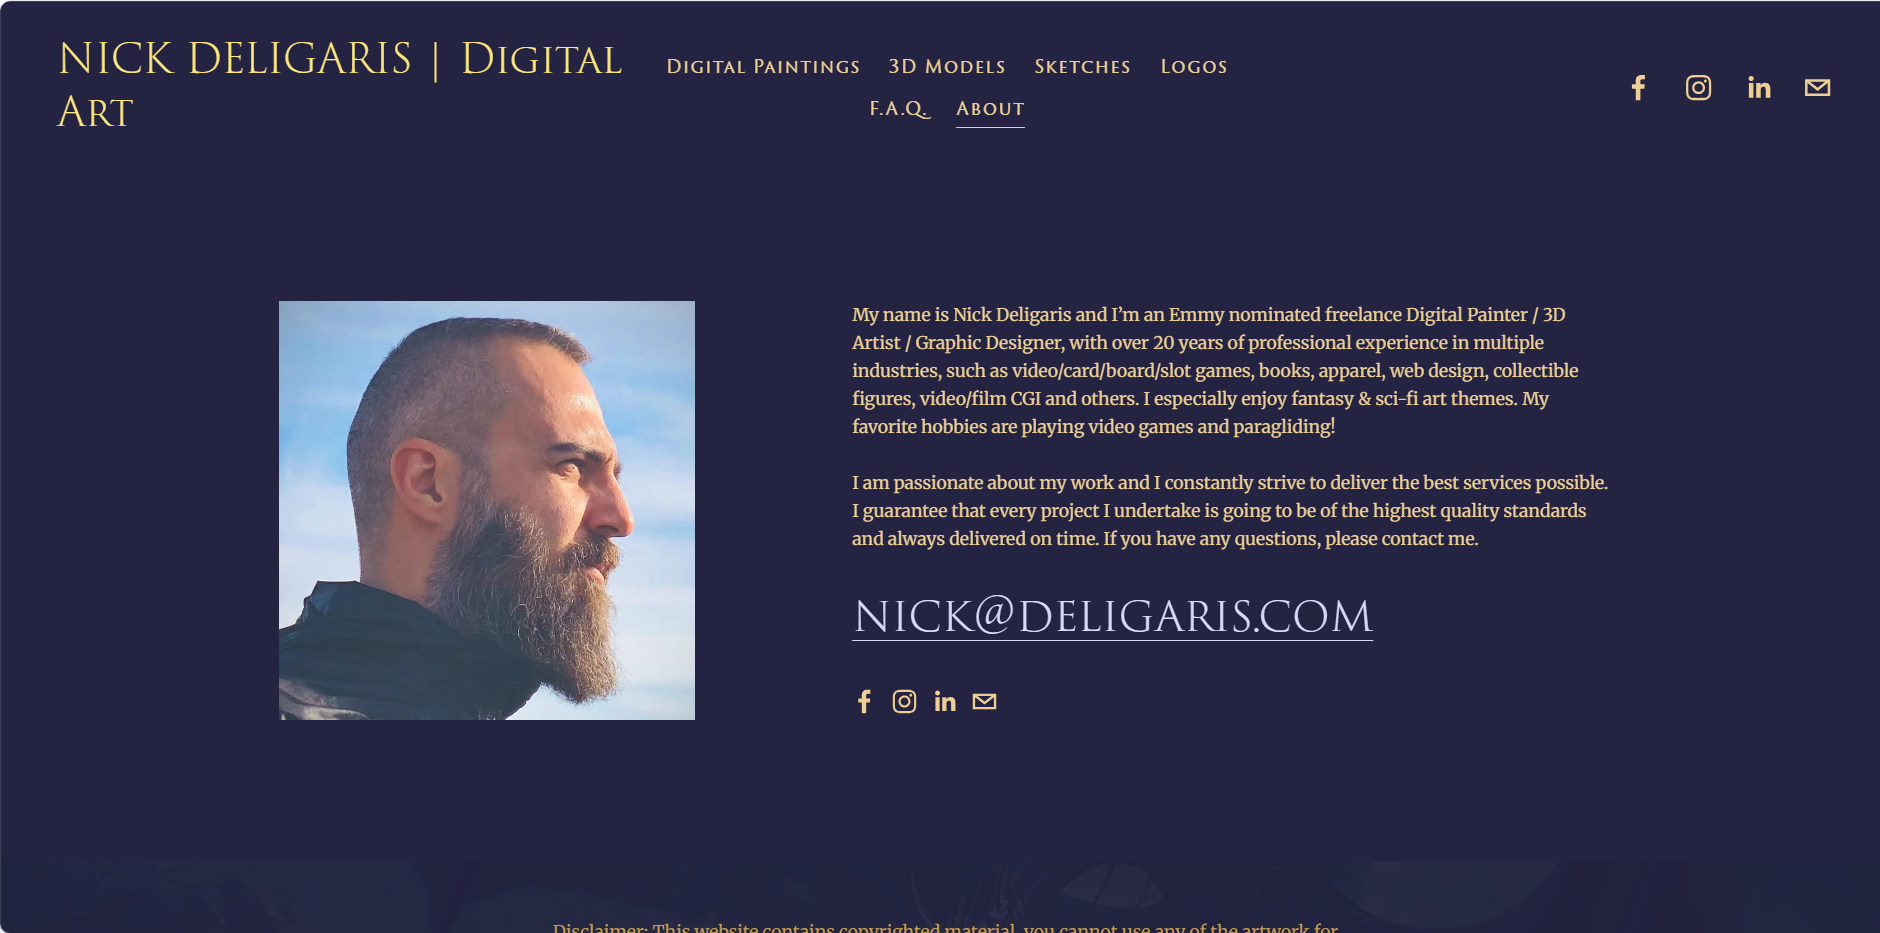Open the F.A.Q. page
Viewport: 1880px width, 933px height.
[899, 109]
